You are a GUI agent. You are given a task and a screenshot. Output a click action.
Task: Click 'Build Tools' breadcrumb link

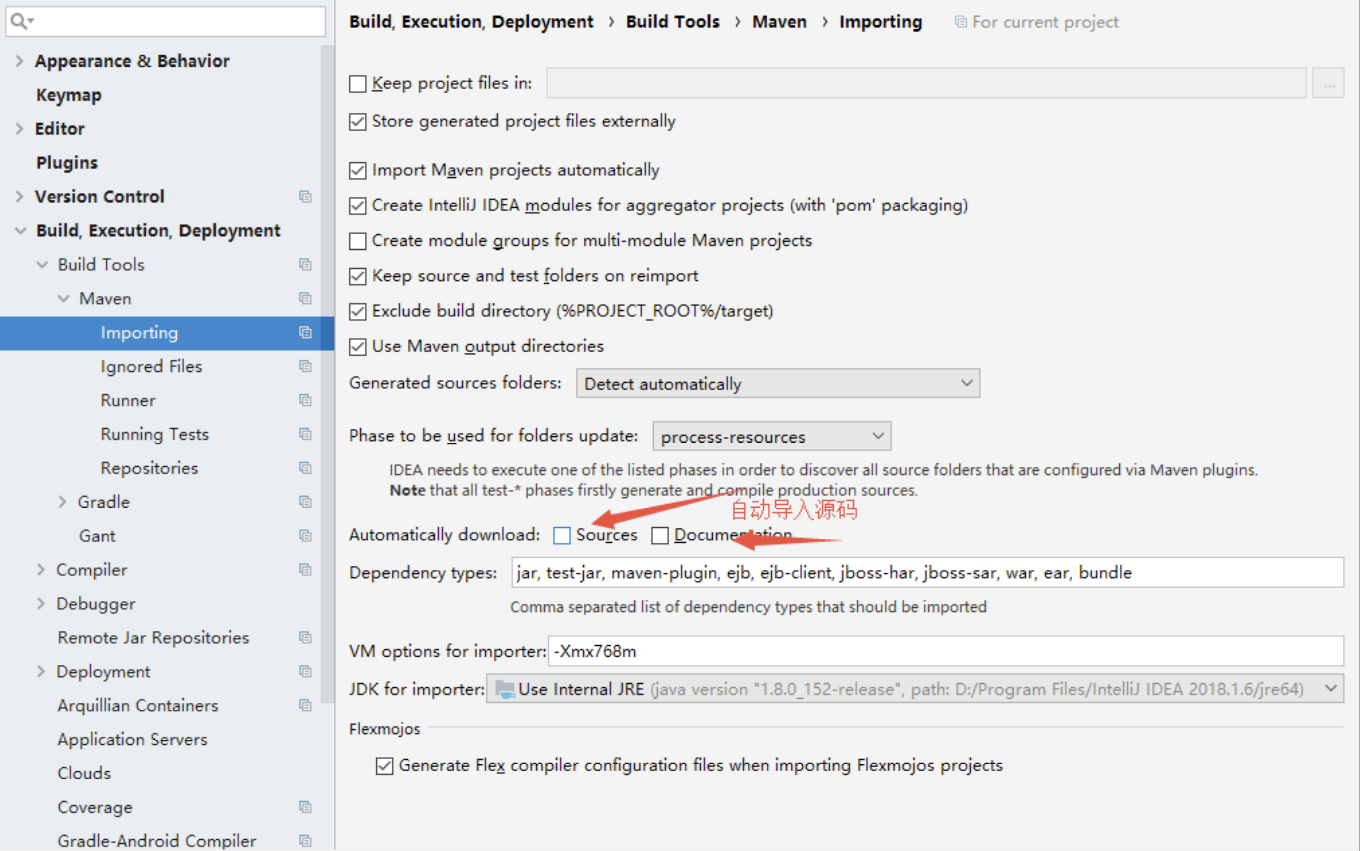673,22
